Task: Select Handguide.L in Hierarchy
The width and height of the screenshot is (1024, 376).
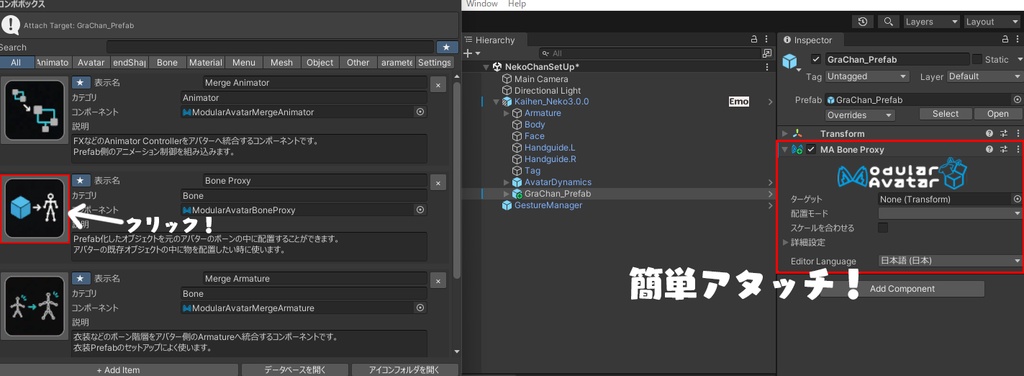Action: [550, 148]
